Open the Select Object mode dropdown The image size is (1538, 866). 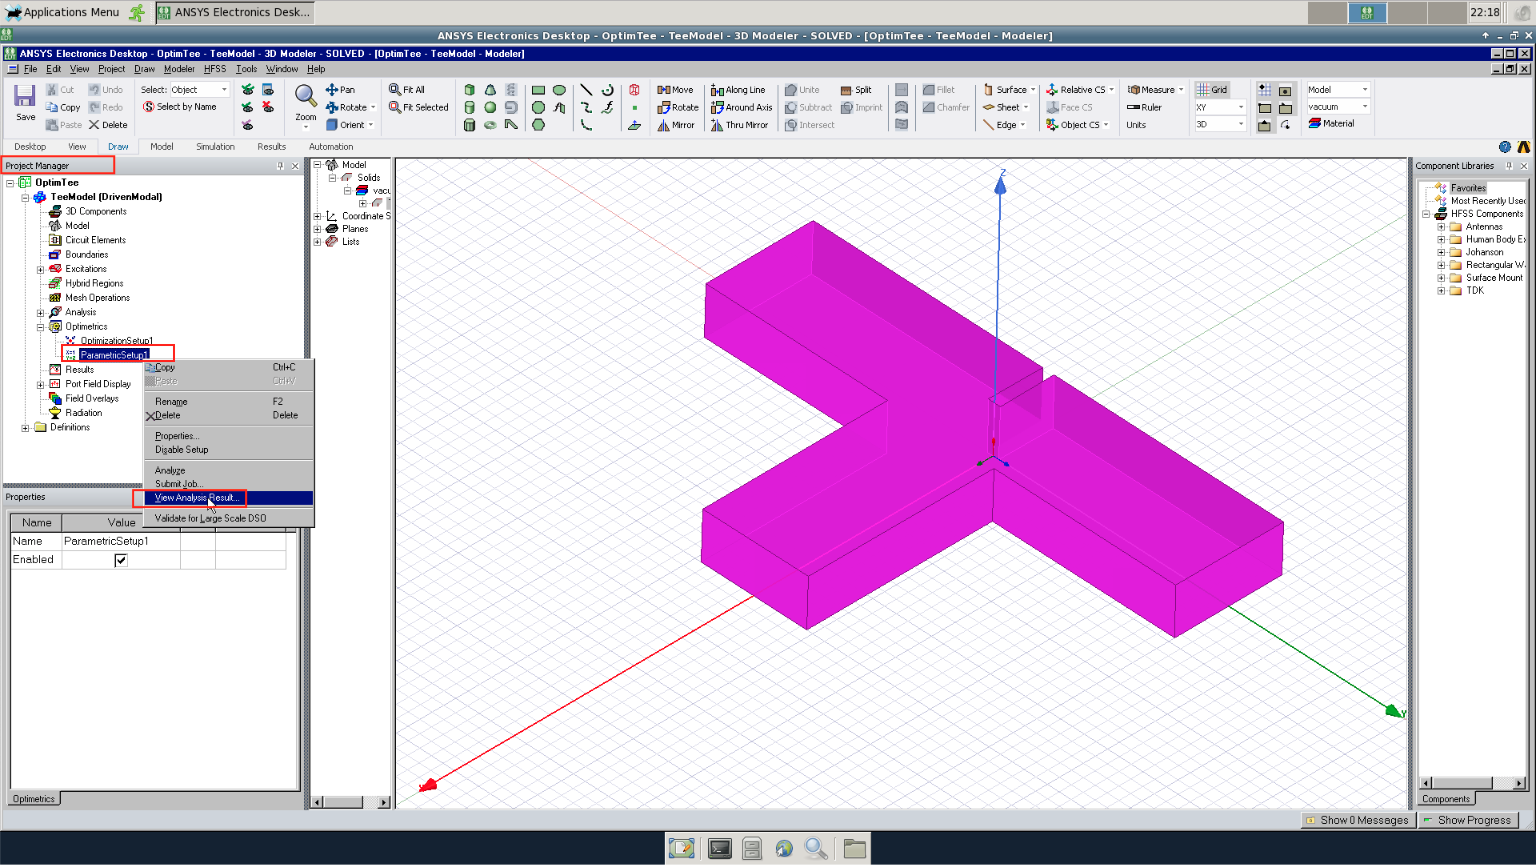point(224,90)
